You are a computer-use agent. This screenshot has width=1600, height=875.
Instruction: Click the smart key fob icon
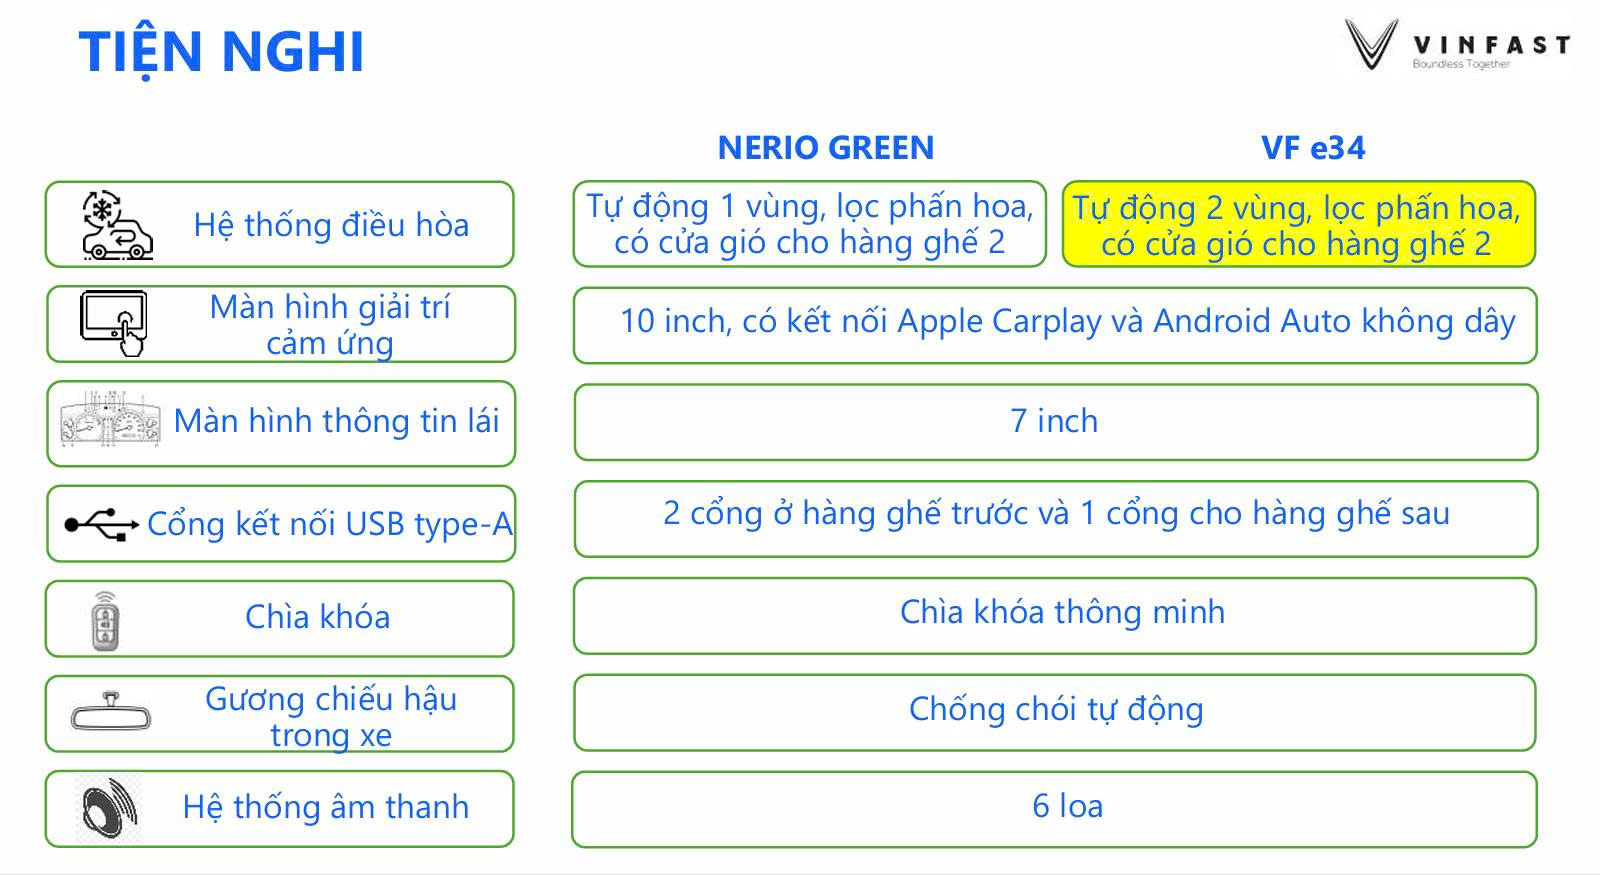(105, 621)
